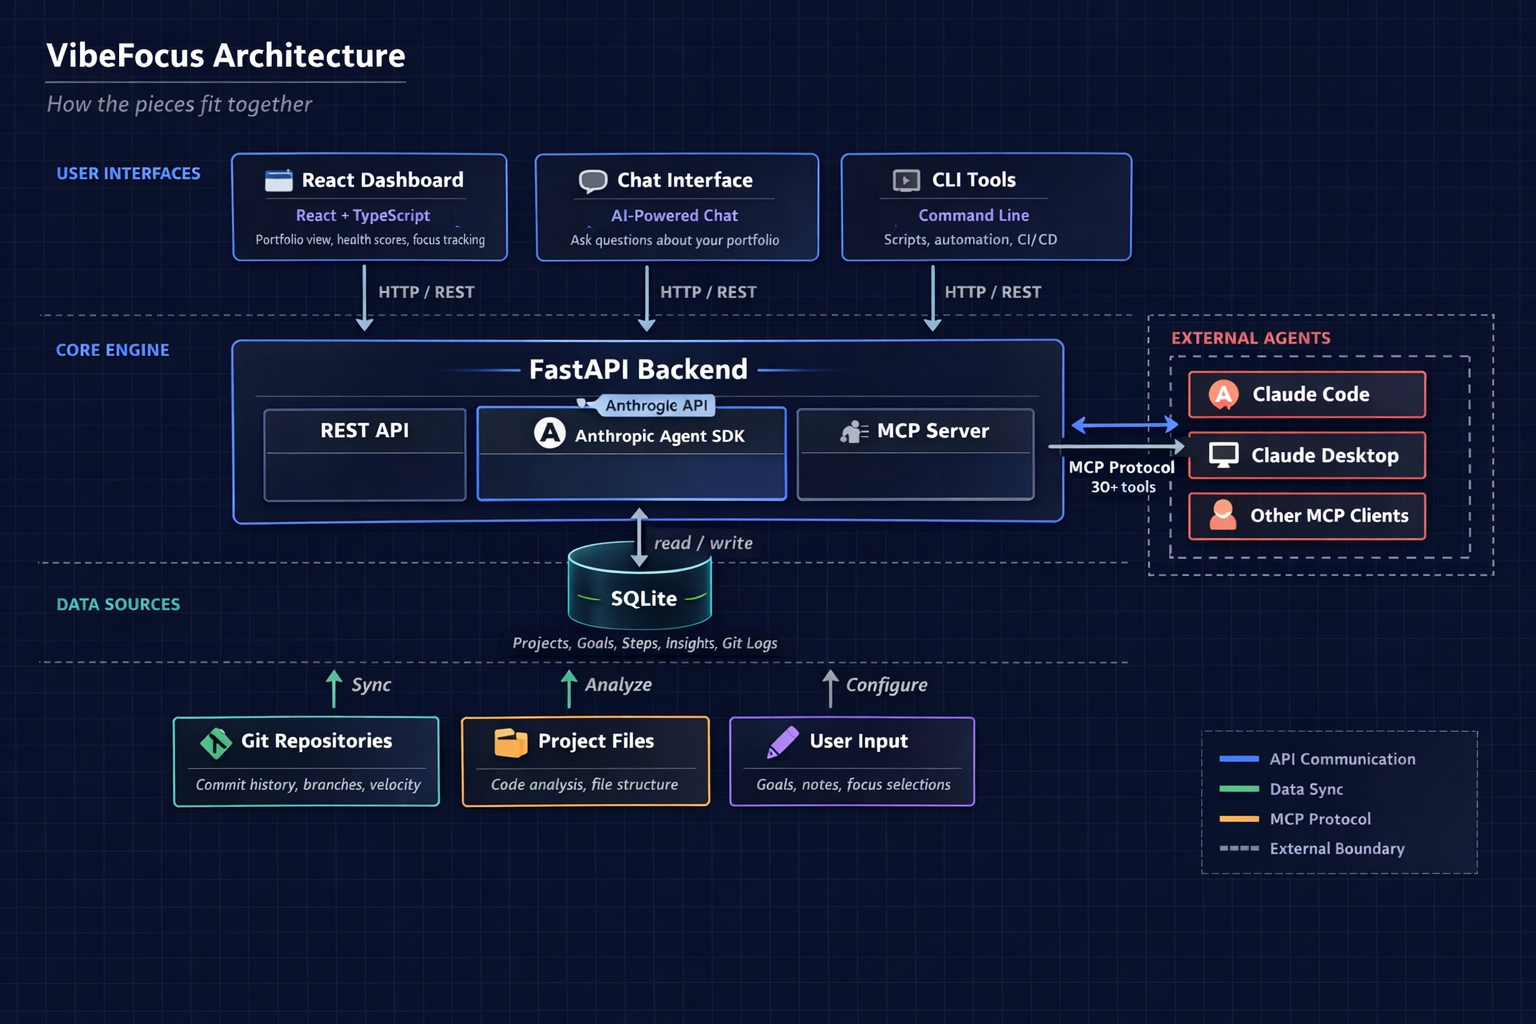Click the orange folder icon on Project Files

pos(508,742)
